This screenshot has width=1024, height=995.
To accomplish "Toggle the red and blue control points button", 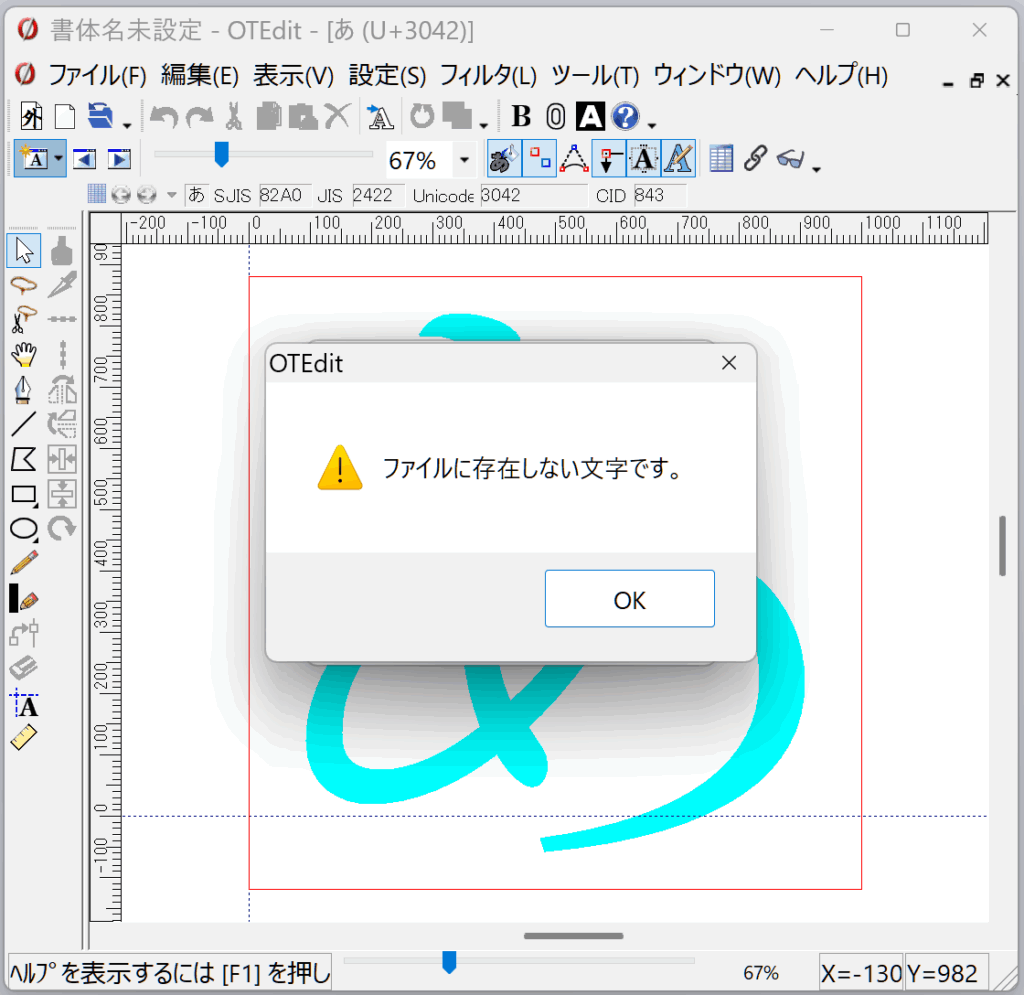I will click(540, 158).
